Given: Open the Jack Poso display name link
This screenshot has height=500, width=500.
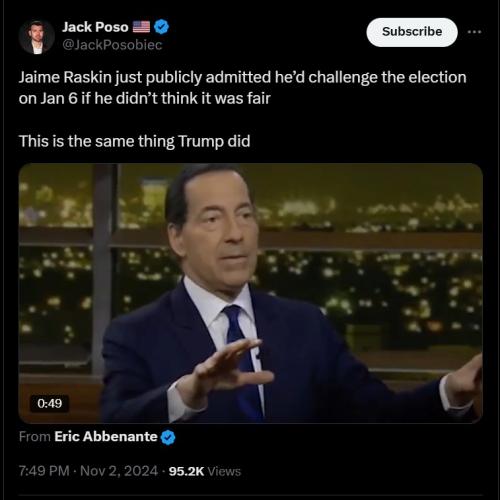Looking at the screenshot, I should (95, 27).
